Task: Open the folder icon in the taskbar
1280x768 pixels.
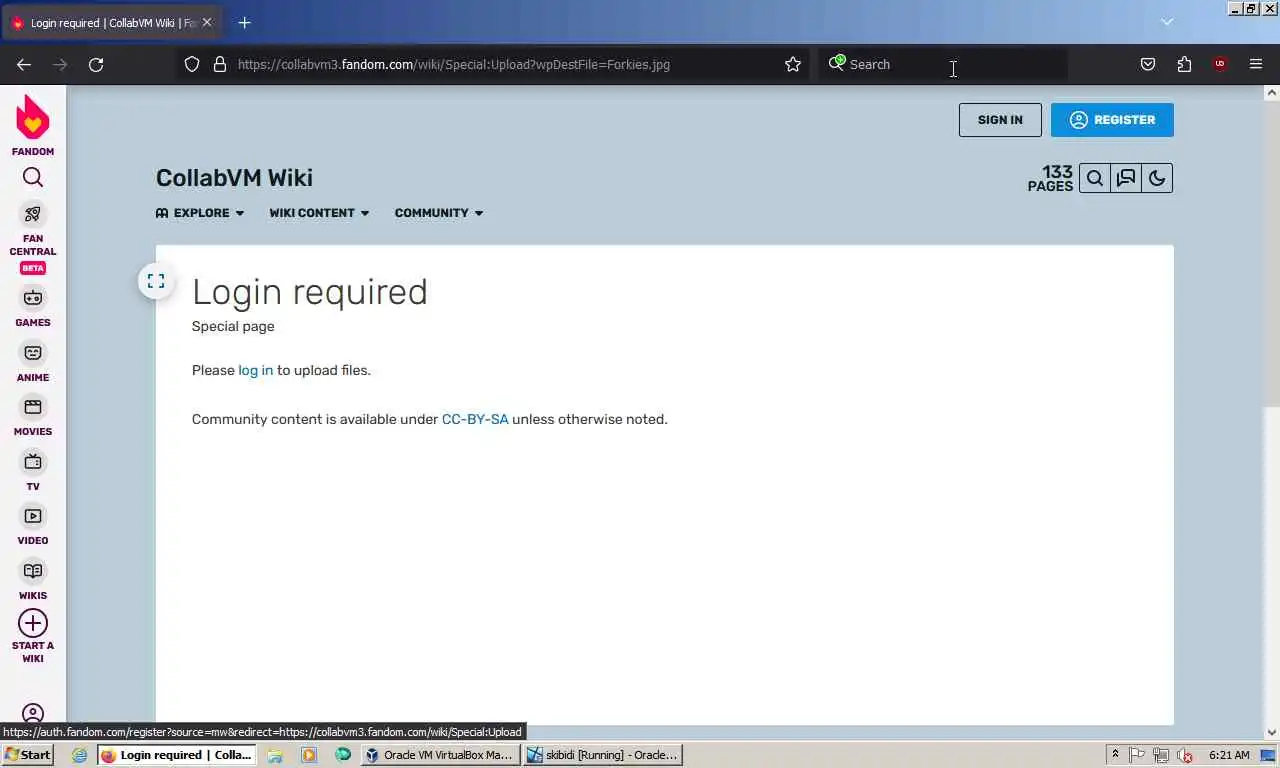Action: pos(275,755)
